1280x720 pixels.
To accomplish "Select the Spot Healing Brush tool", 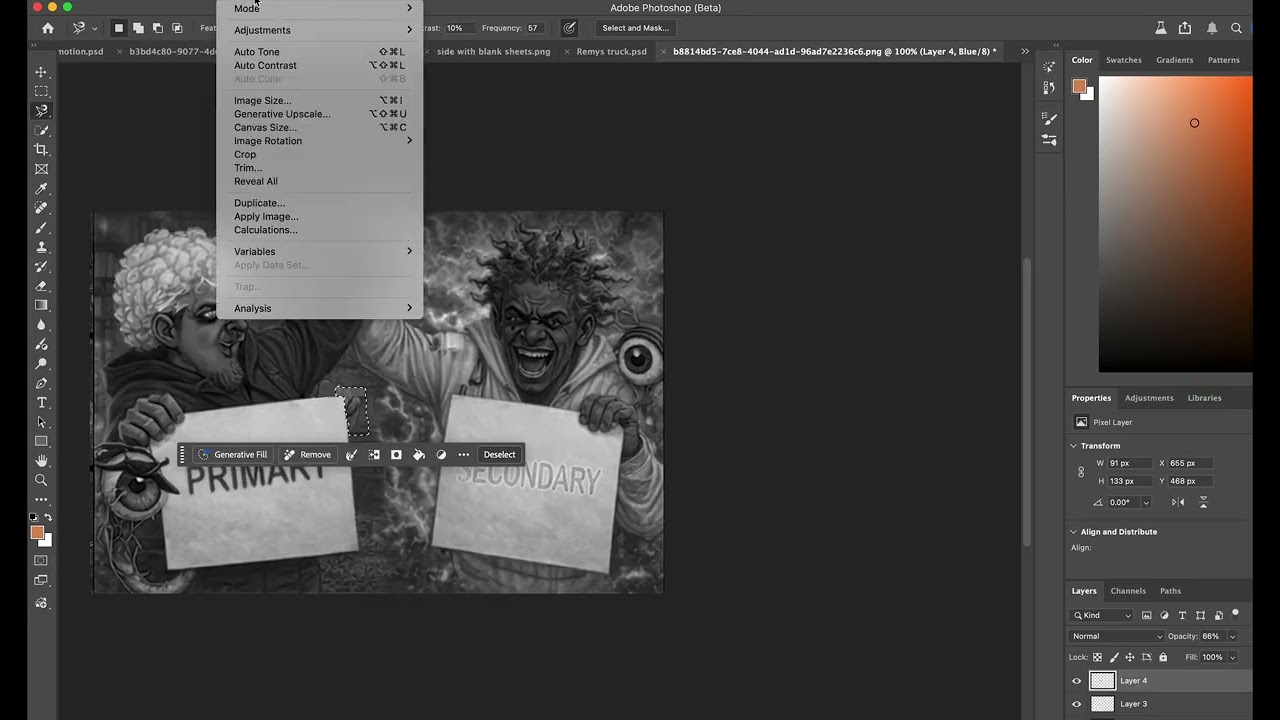I will [x=41, y=208].
